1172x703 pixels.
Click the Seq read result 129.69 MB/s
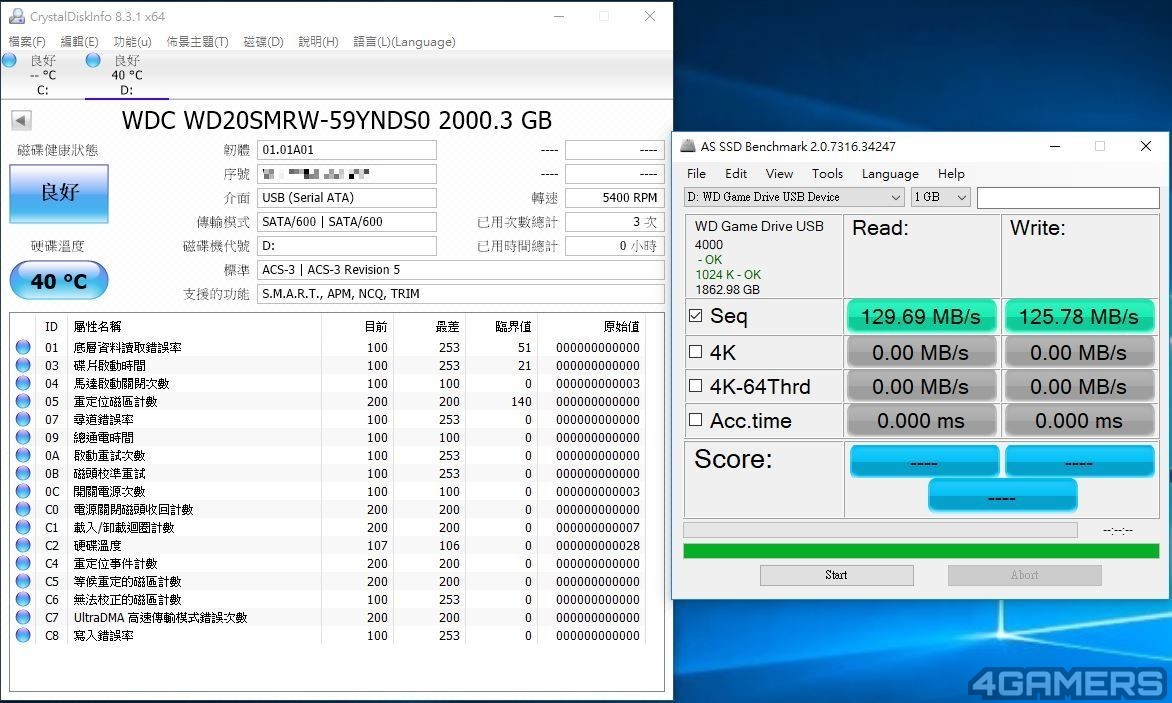tap(921, 317)
